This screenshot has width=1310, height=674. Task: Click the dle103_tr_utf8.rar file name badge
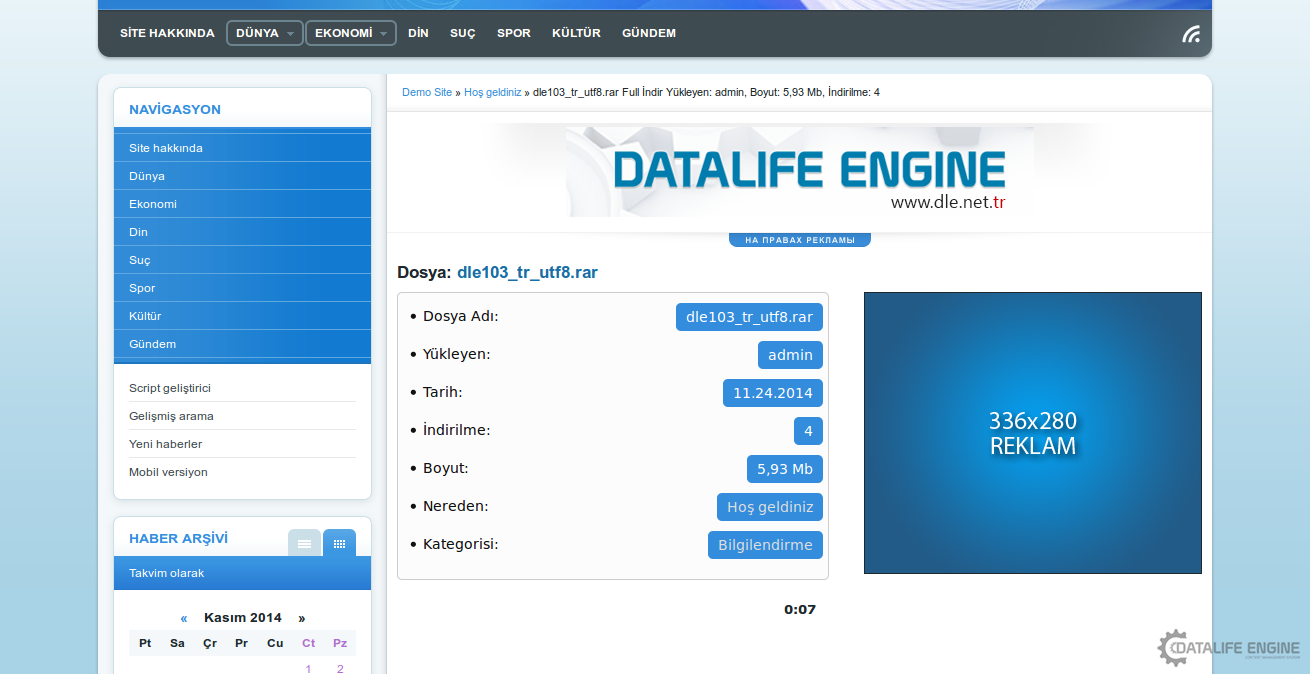tap(749, 317)
